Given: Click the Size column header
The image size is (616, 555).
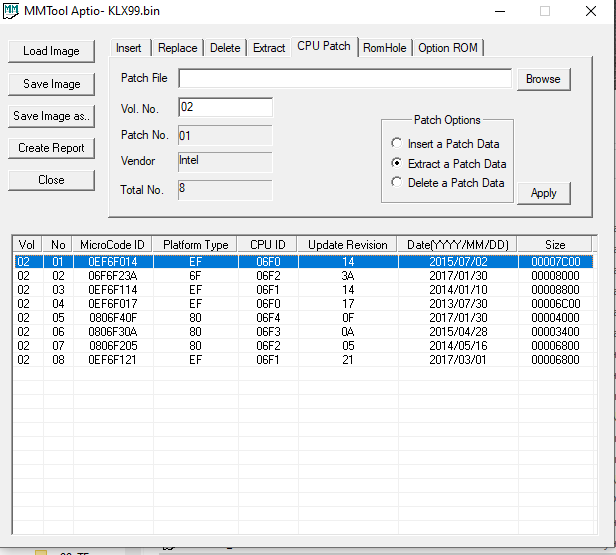Looking at the screenshot, I should pos(555,245).
